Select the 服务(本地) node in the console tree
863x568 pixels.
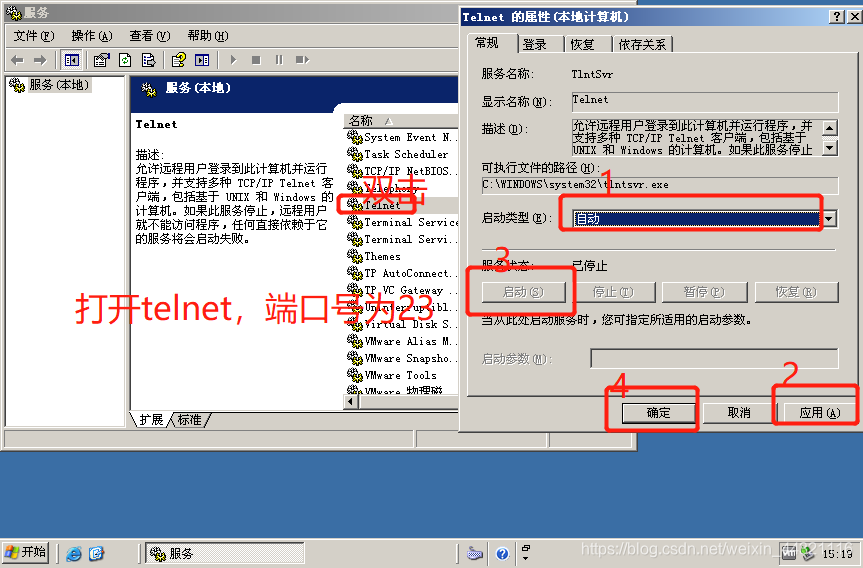tap(59, 85)
